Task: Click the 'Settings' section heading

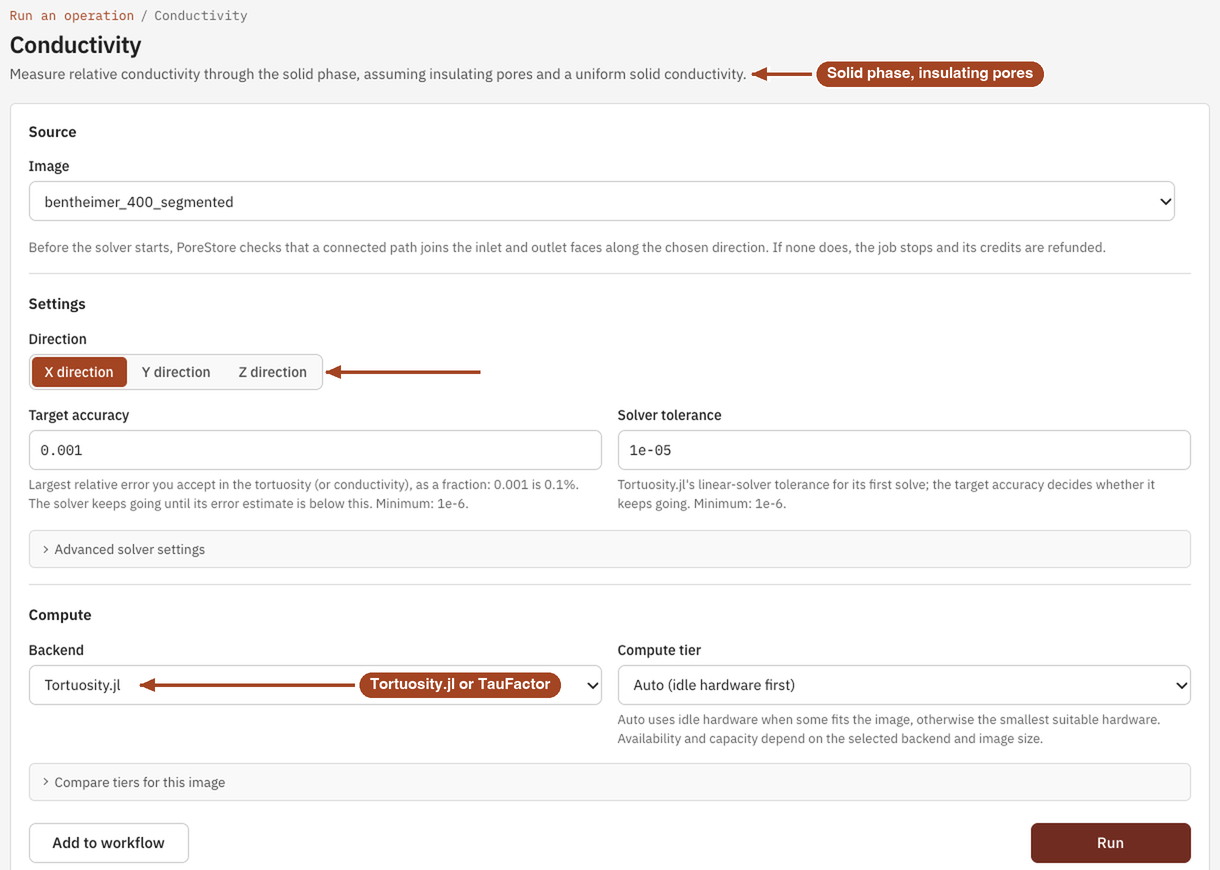Action: (x=57, y=304)
